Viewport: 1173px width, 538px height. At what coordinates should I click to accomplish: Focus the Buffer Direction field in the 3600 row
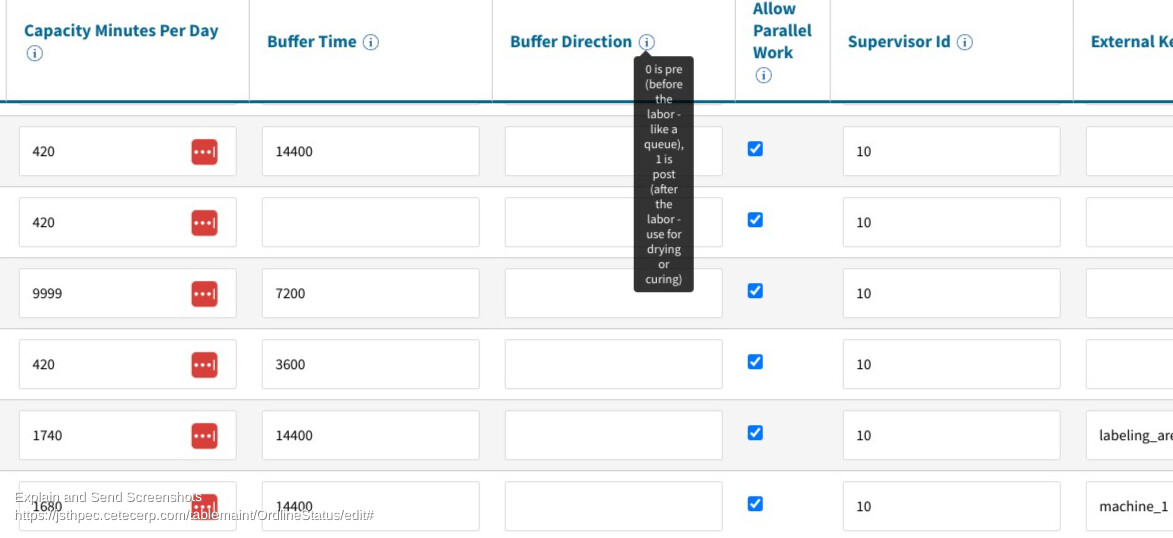pyautogui.click(x=613, y=364)
